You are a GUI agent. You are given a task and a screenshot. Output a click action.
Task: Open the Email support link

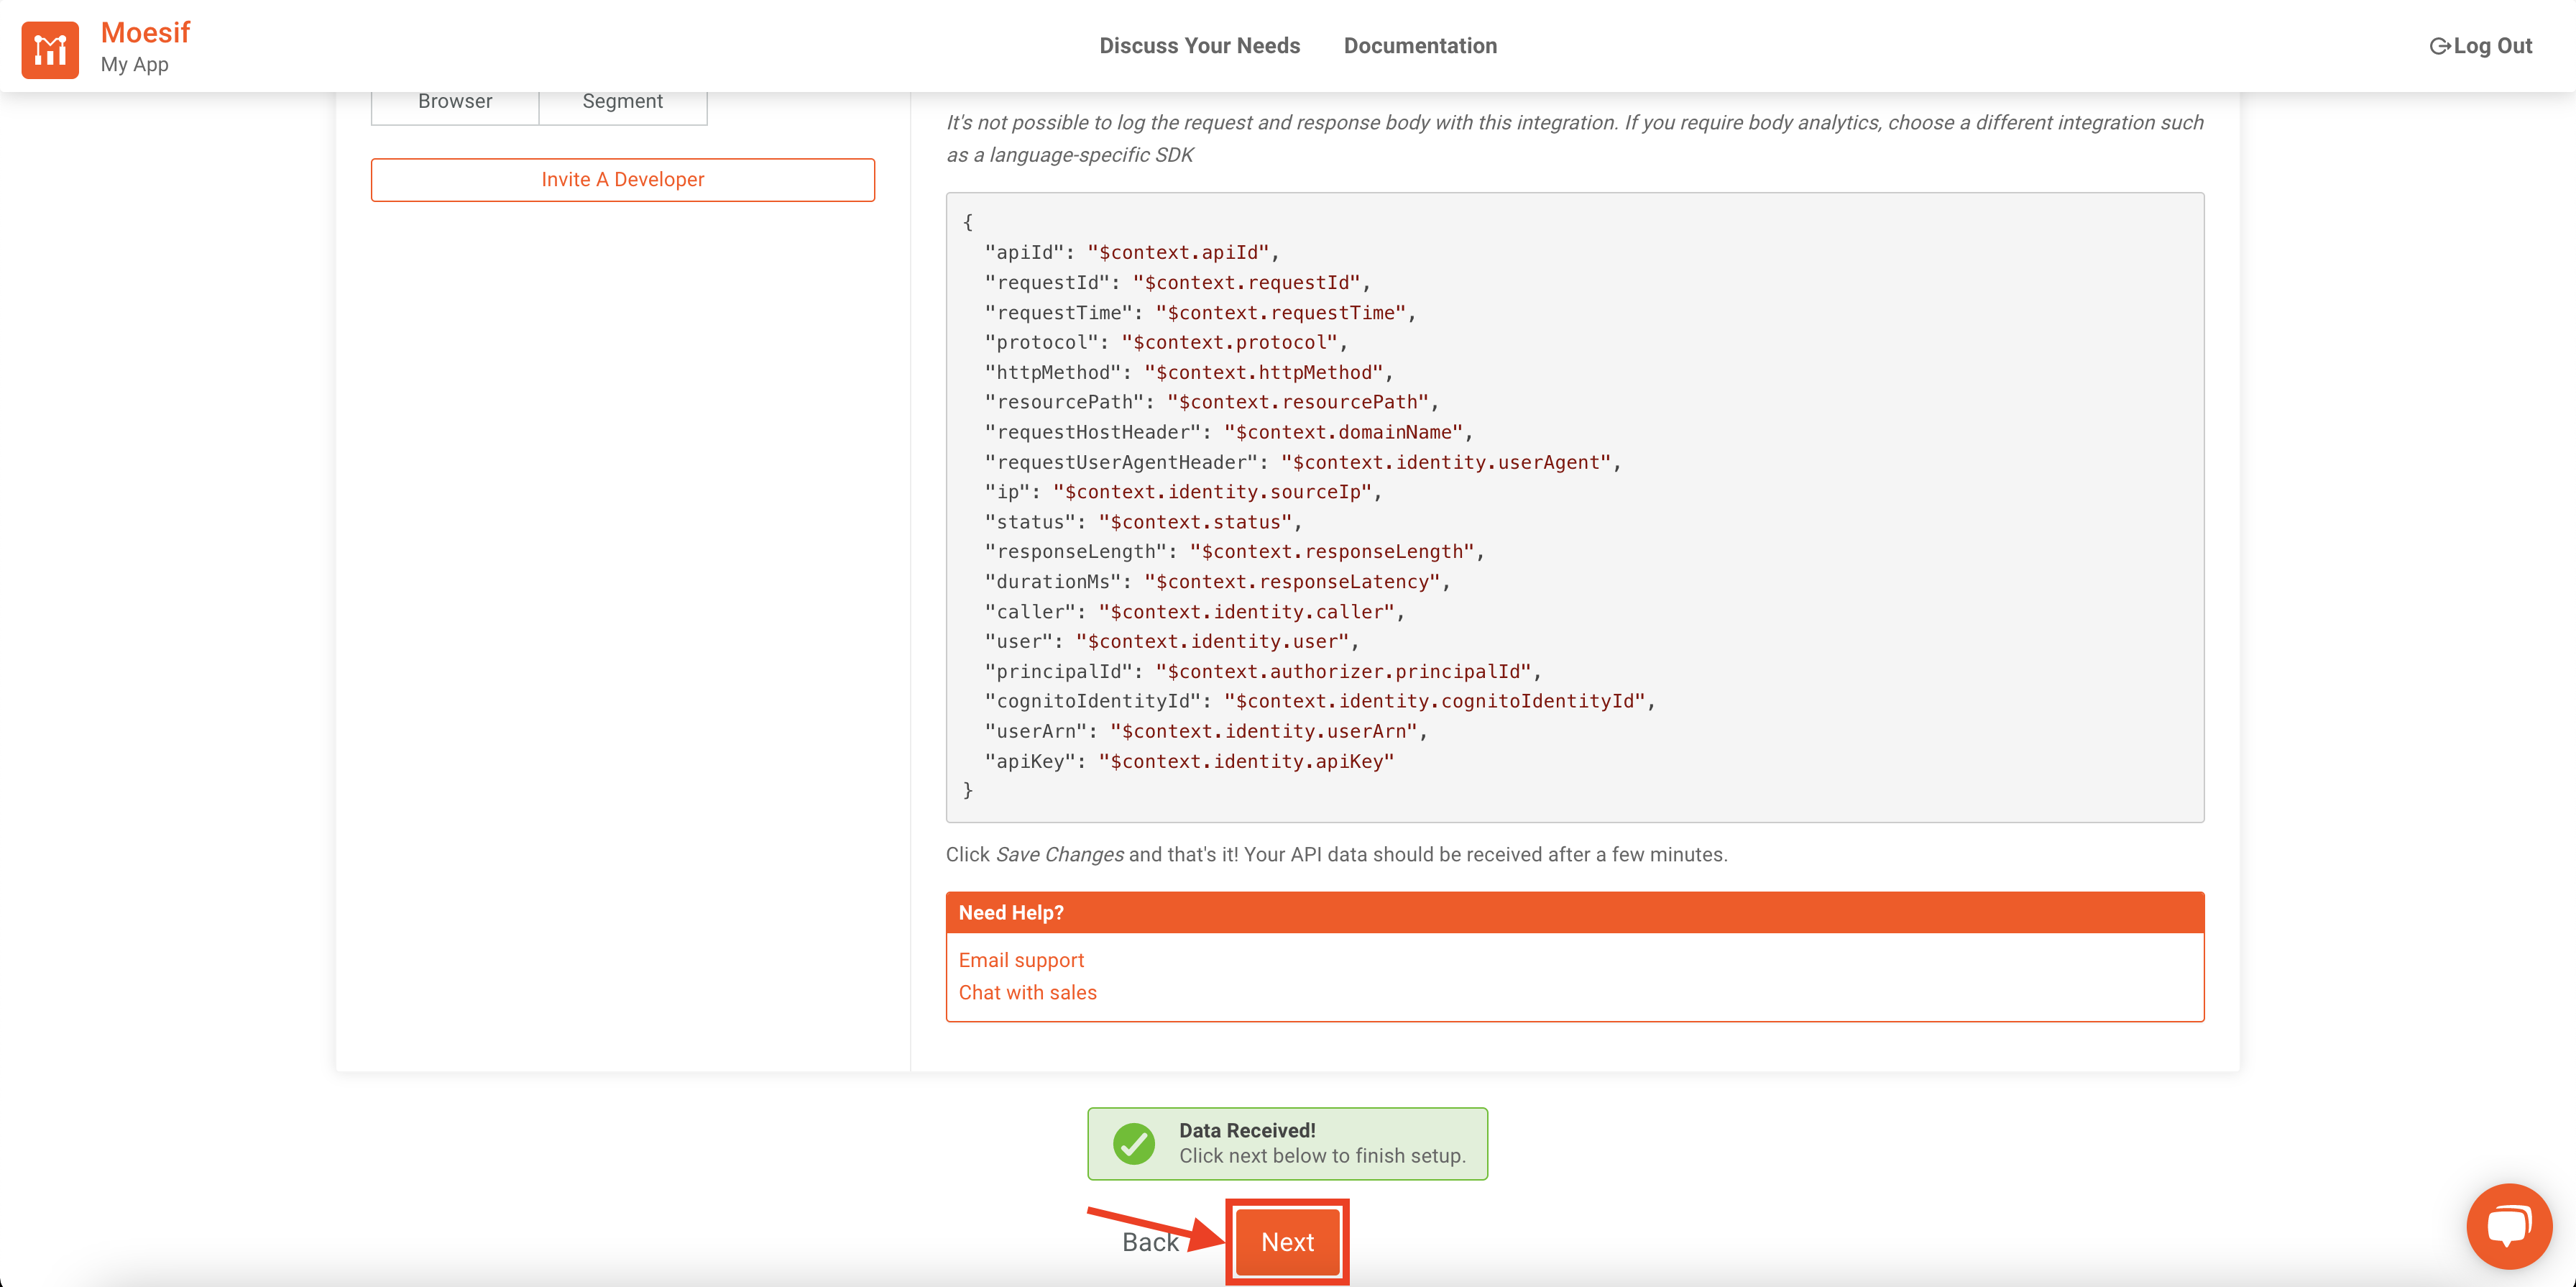[x=1021, y=960]
